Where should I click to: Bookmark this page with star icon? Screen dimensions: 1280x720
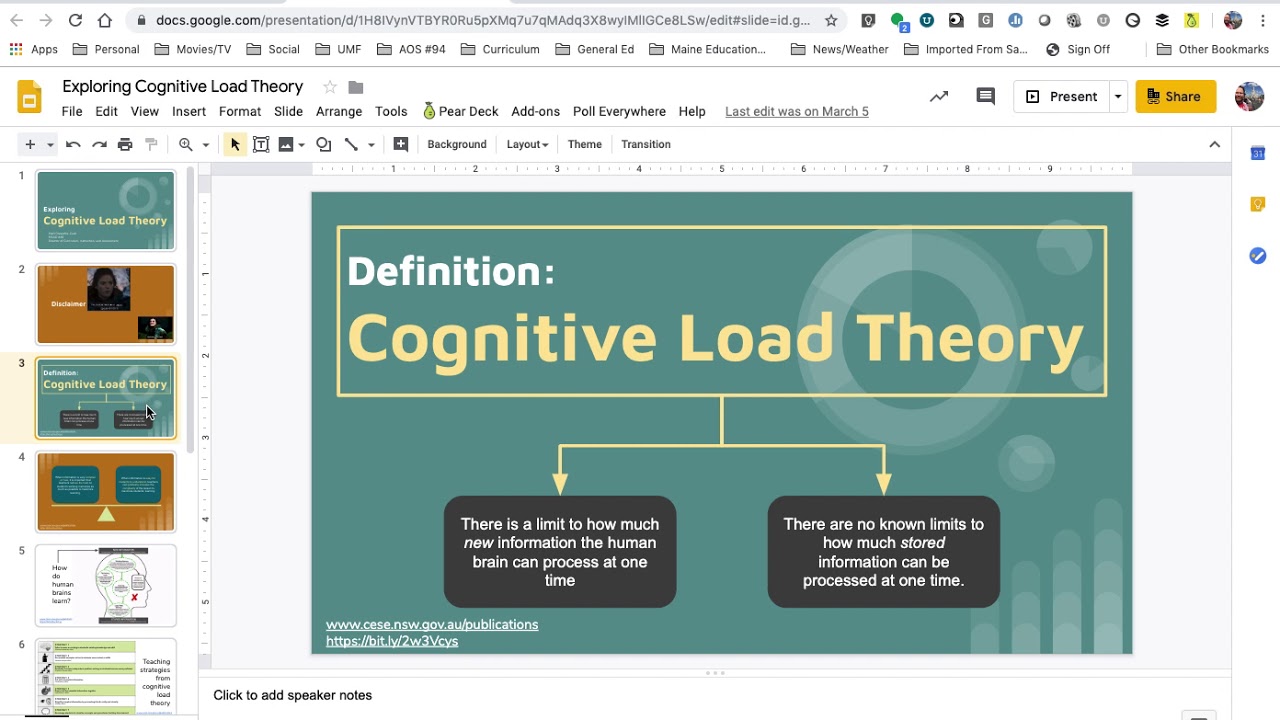(831, 20)
